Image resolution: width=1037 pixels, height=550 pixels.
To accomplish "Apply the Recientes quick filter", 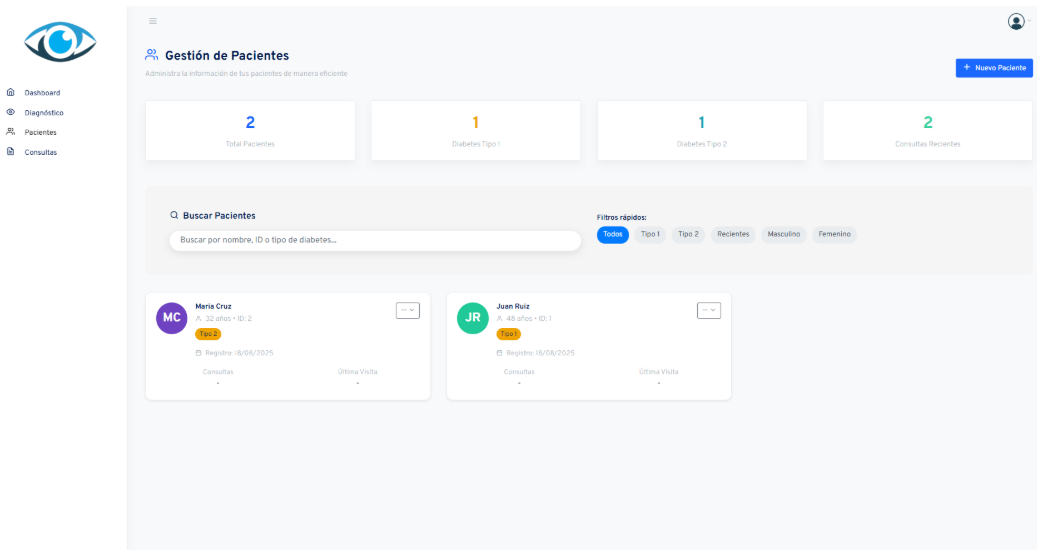I will (733, 235).
